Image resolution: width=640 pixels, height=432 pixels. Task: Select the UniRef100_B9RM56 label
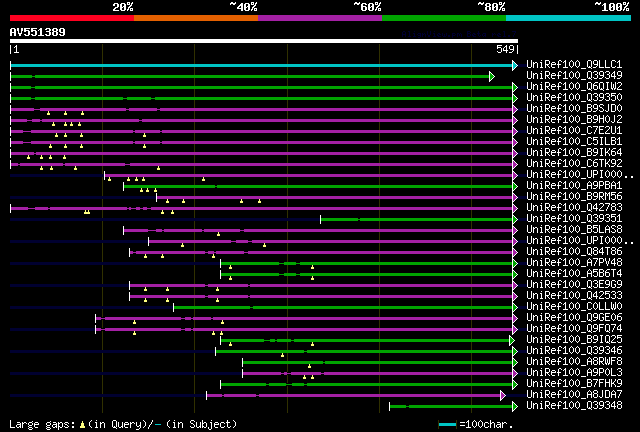[x=574, y=197]
